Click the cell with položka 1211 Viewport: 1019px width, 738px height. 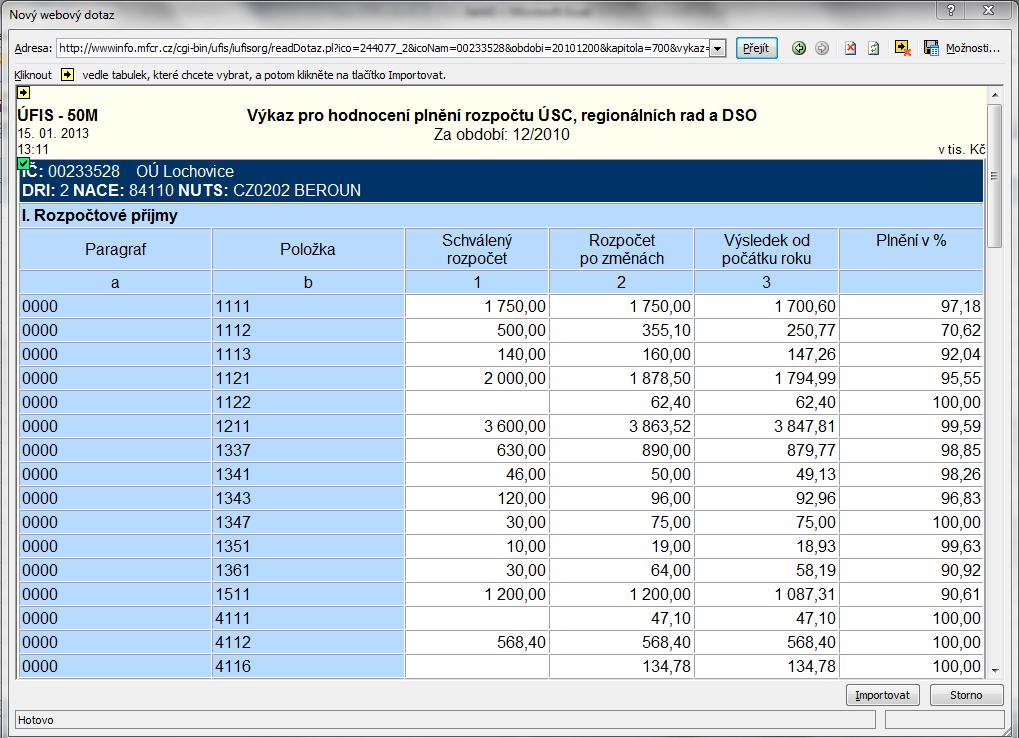[308, 426]
